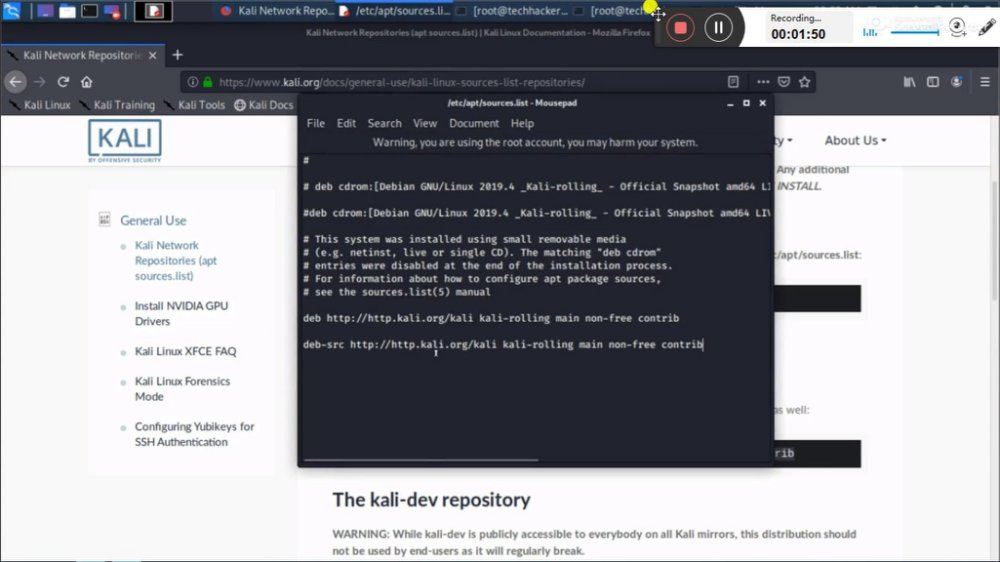Open the webcam overlay option in recorder

coord(957,27)
